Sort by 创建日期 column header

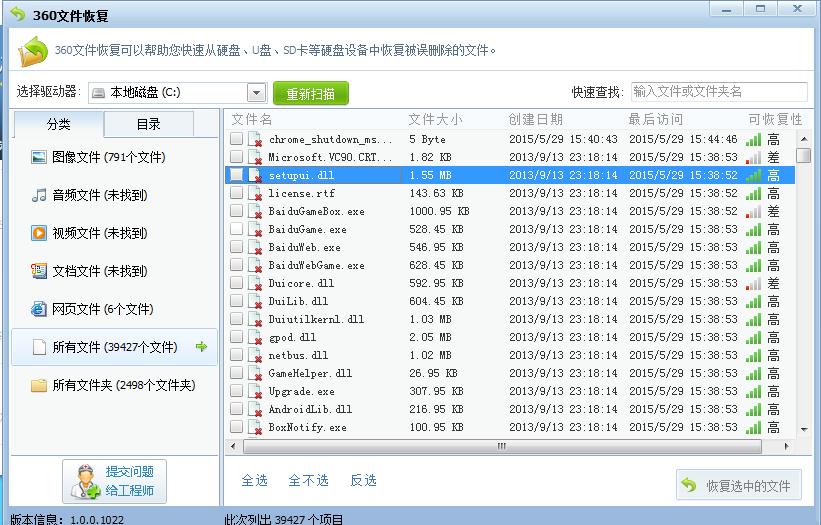click(535, 119)
